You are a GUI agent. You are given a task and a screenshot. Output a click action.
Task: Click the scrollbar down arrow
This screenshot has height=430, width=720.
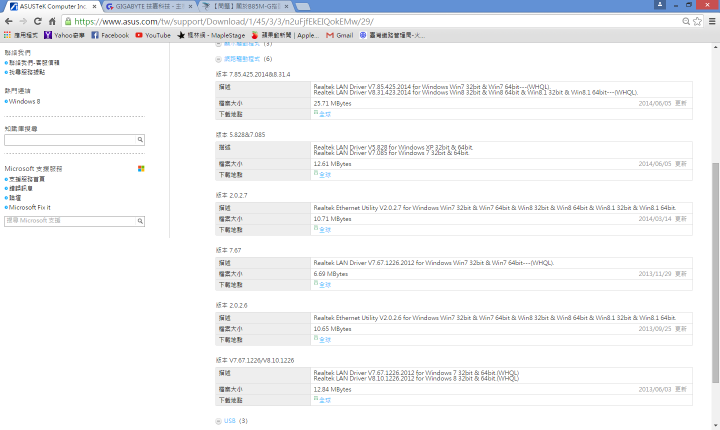pyautogui.click(x=715, y=425)
